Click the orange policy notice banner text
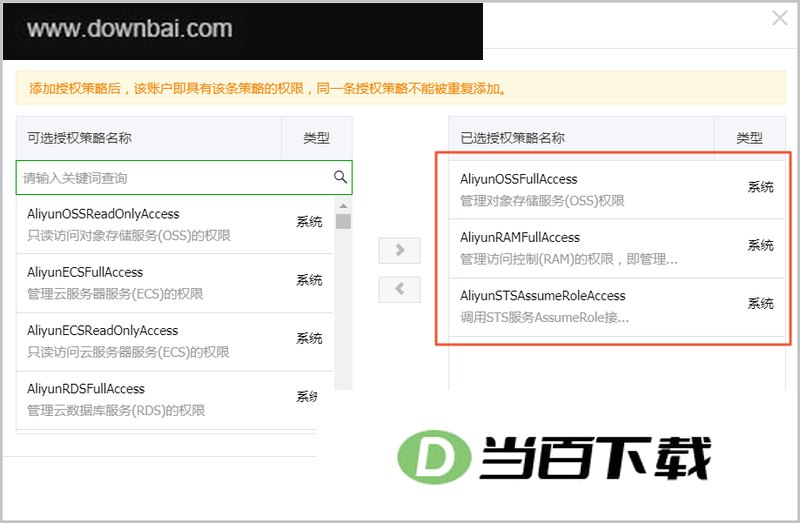The width and height of the screenshot is (800, 523). pyautogui.click(x=268, y=88)
